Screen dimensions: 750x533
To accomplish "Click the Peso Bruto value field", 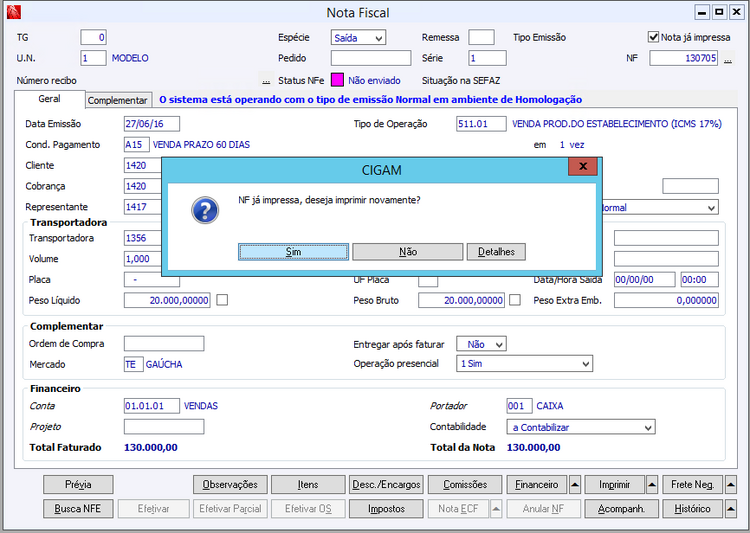I will click(461, 300).
